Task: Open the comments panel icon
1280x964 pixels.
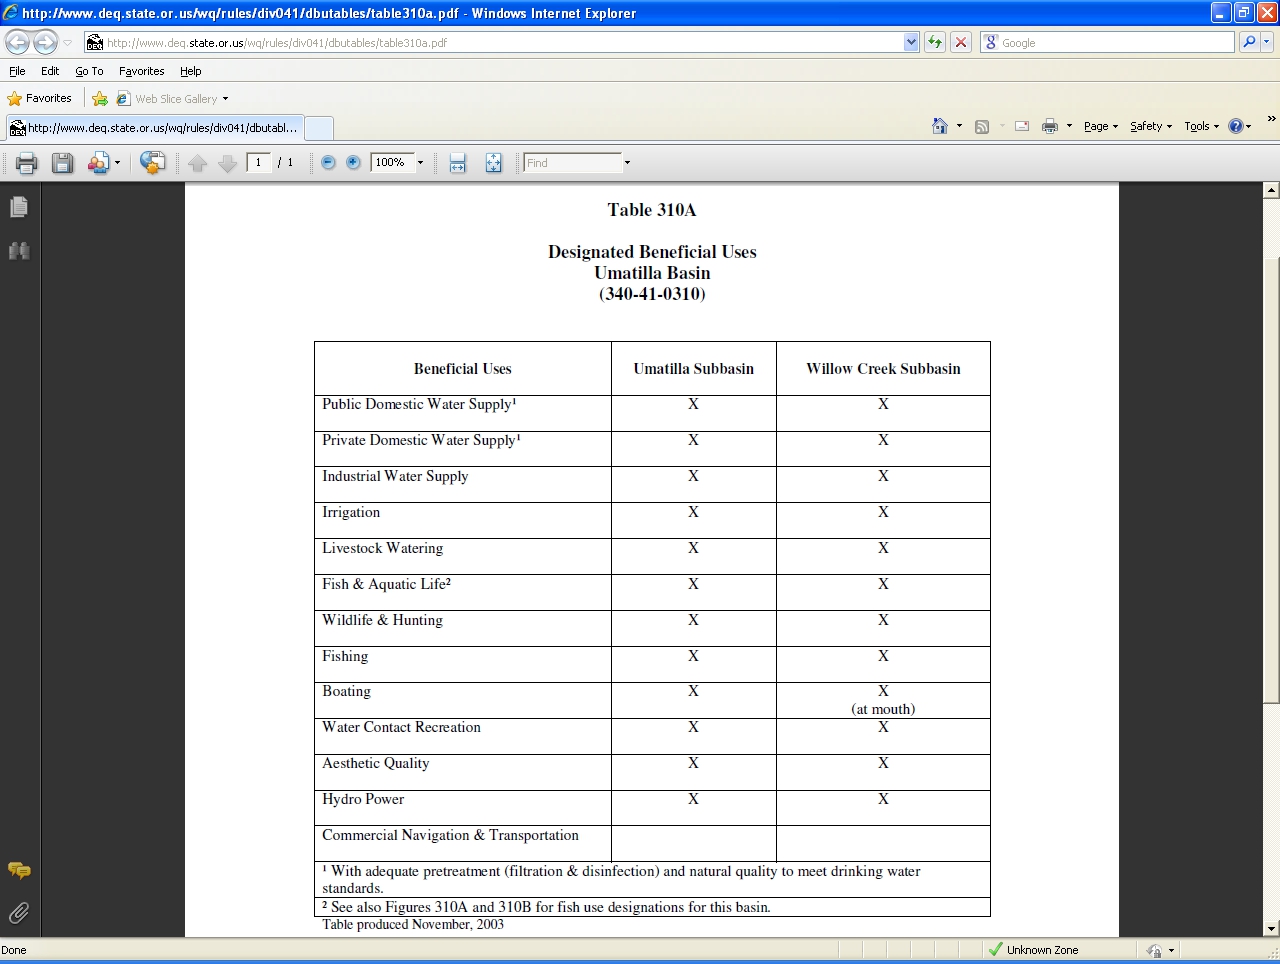Action: [19, 870]
